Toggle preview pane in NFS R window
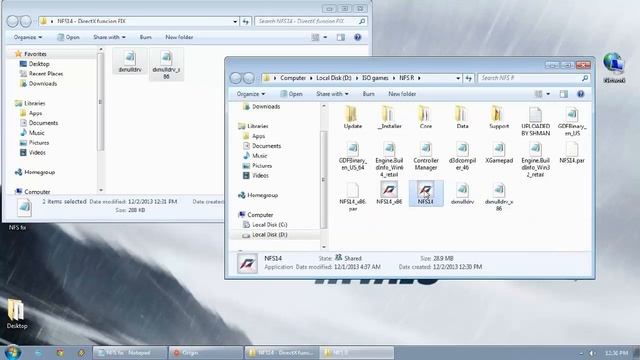640x360 pixels. [564, 94]
